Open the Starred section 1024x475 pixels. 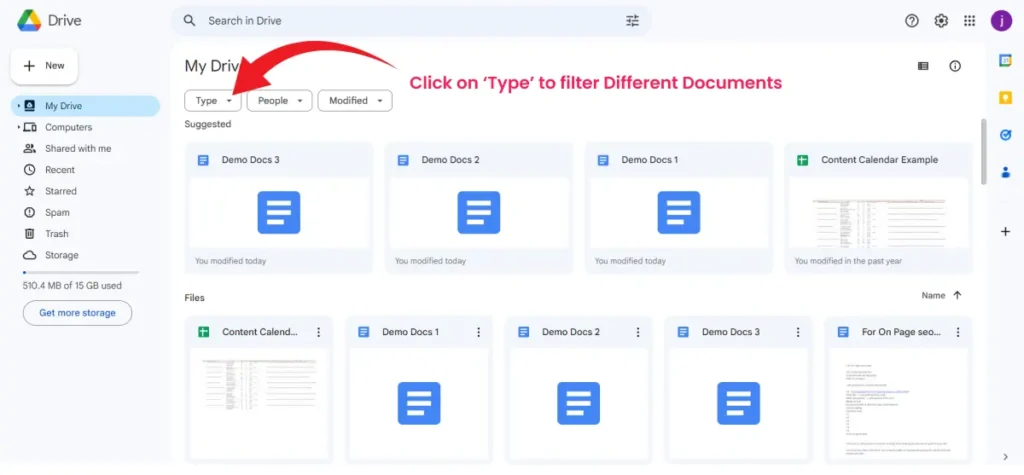(x=60, y=191)
